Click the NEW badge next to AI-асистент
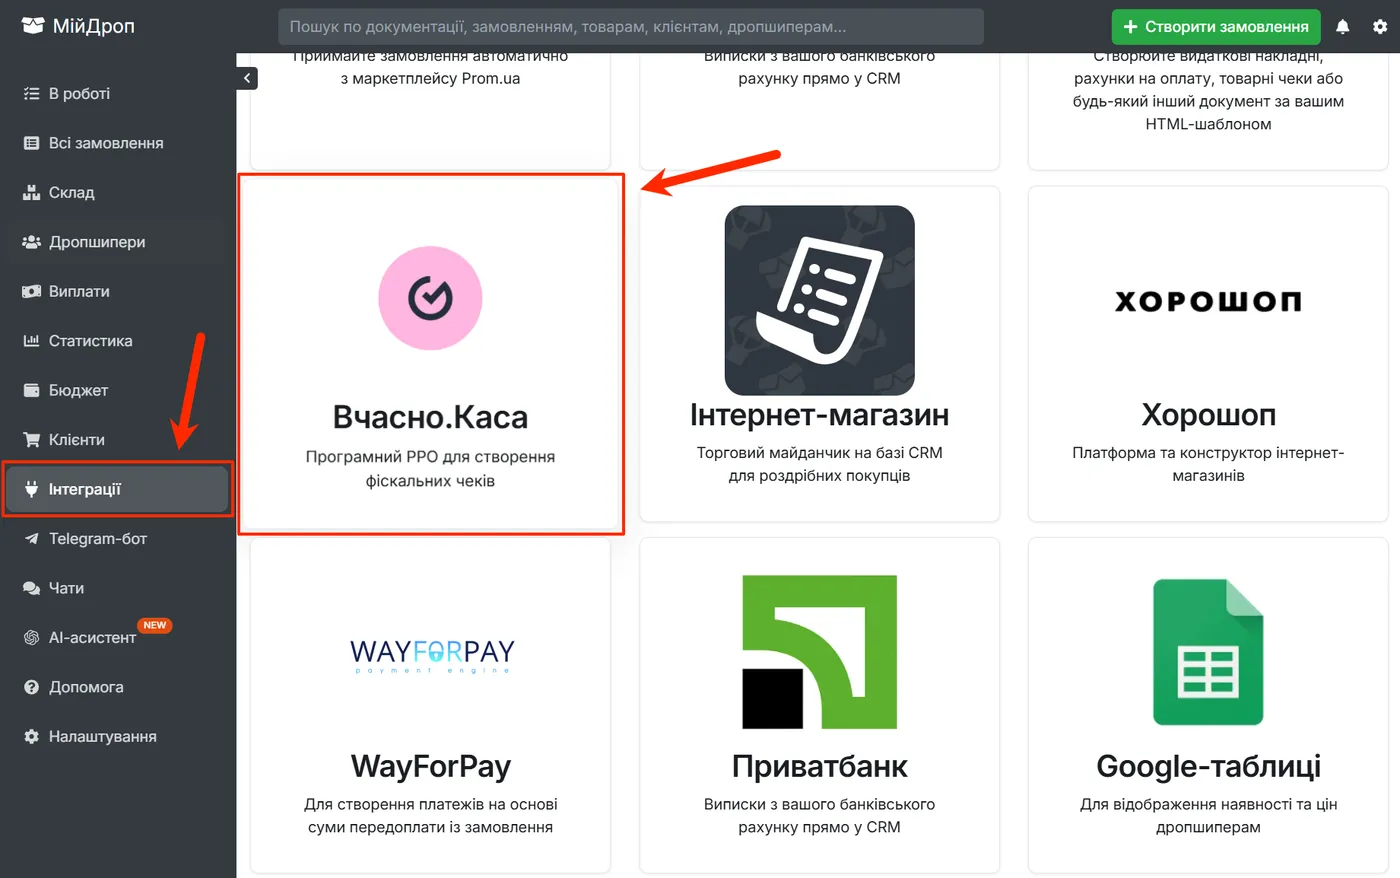The height and width of the screenshot is (878, 1400). pos(155,626)
